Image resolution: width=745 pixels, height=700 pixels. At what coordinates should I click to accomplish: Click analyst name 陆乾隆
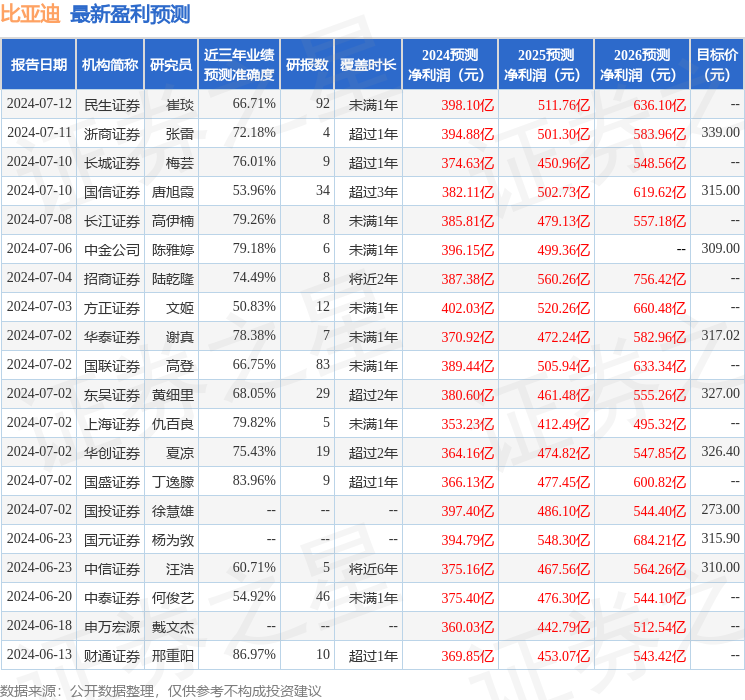click(173, 278)
